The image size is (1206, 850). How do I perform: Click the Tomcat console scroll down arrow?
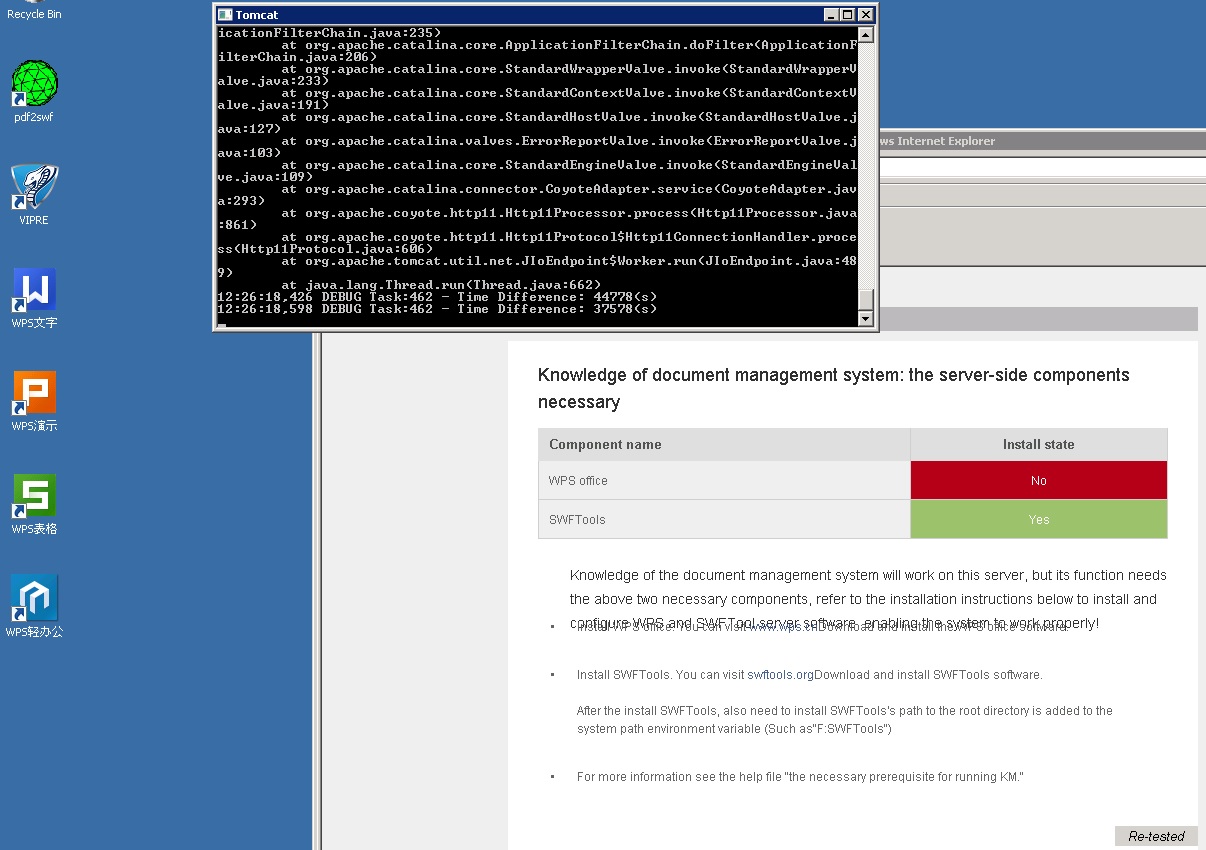(866, 318)
